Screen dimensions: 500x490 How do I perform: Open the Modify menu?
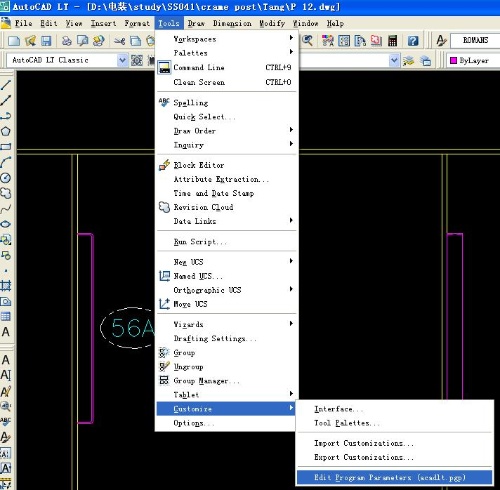coord(272,23)
